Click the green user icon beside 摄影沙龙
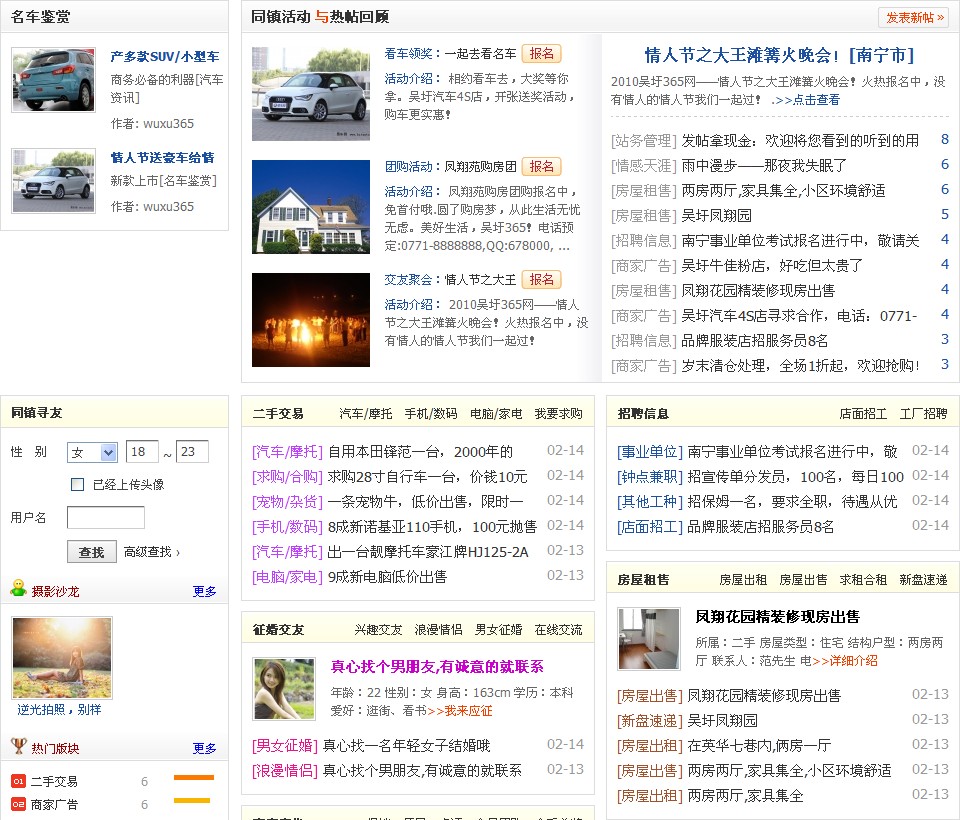The width and height of the screenshot is (960, 820). pos(18,588)
